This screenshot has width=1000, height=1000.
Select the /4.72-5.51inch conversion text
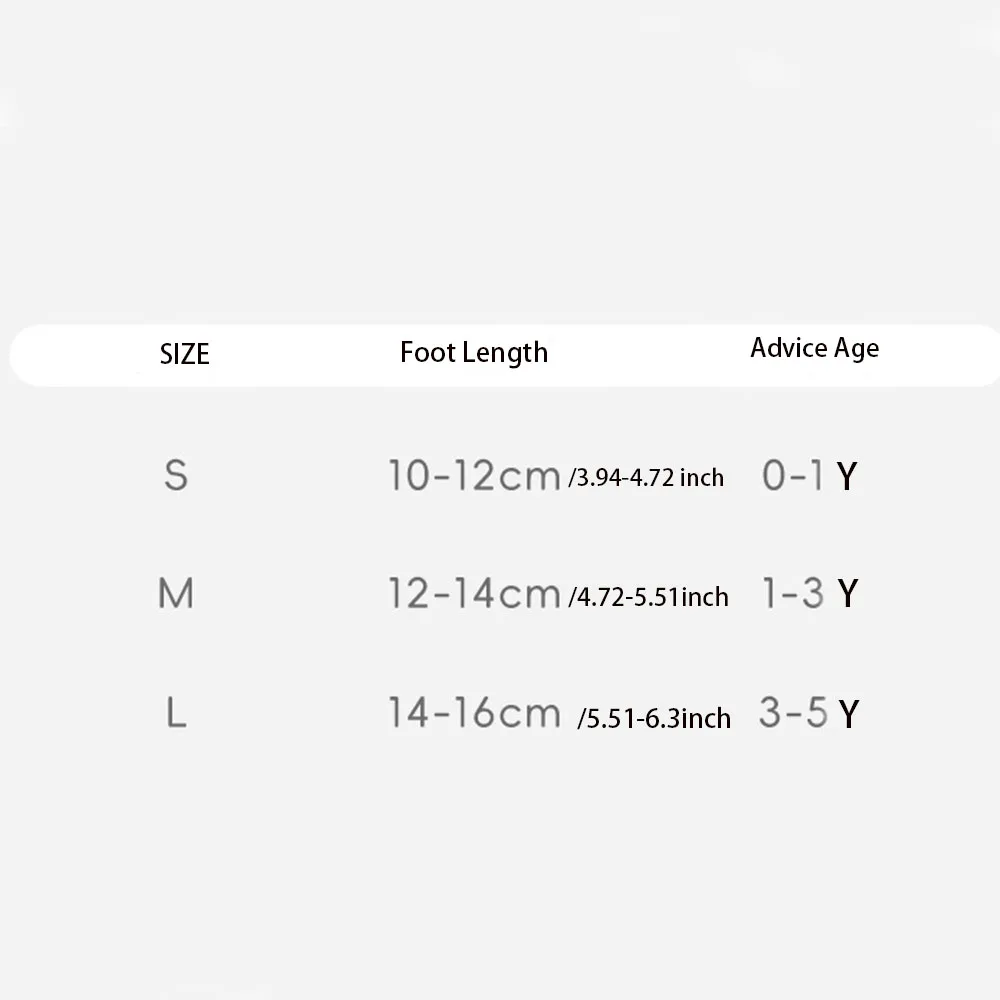click(x=648, y=598)
